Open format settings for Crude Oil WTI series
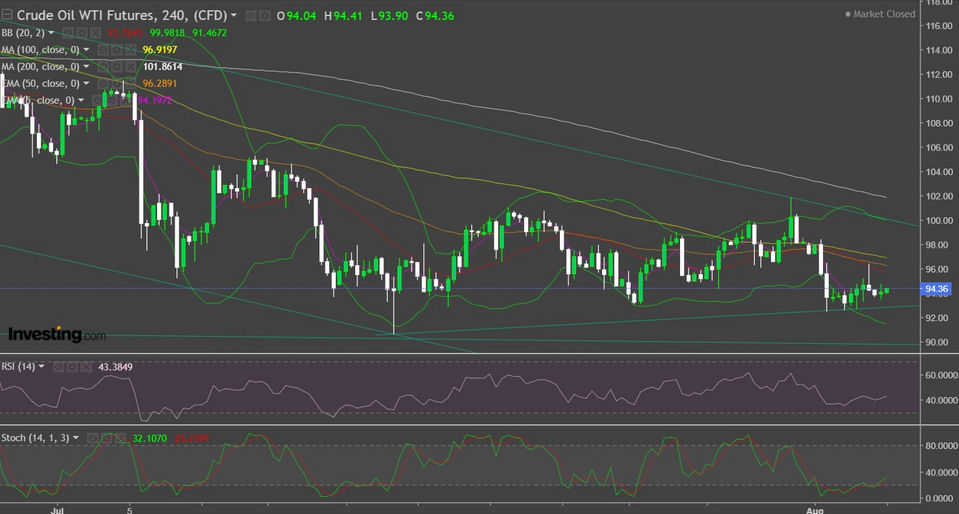 pyautogui.click(x=265, y=15)
